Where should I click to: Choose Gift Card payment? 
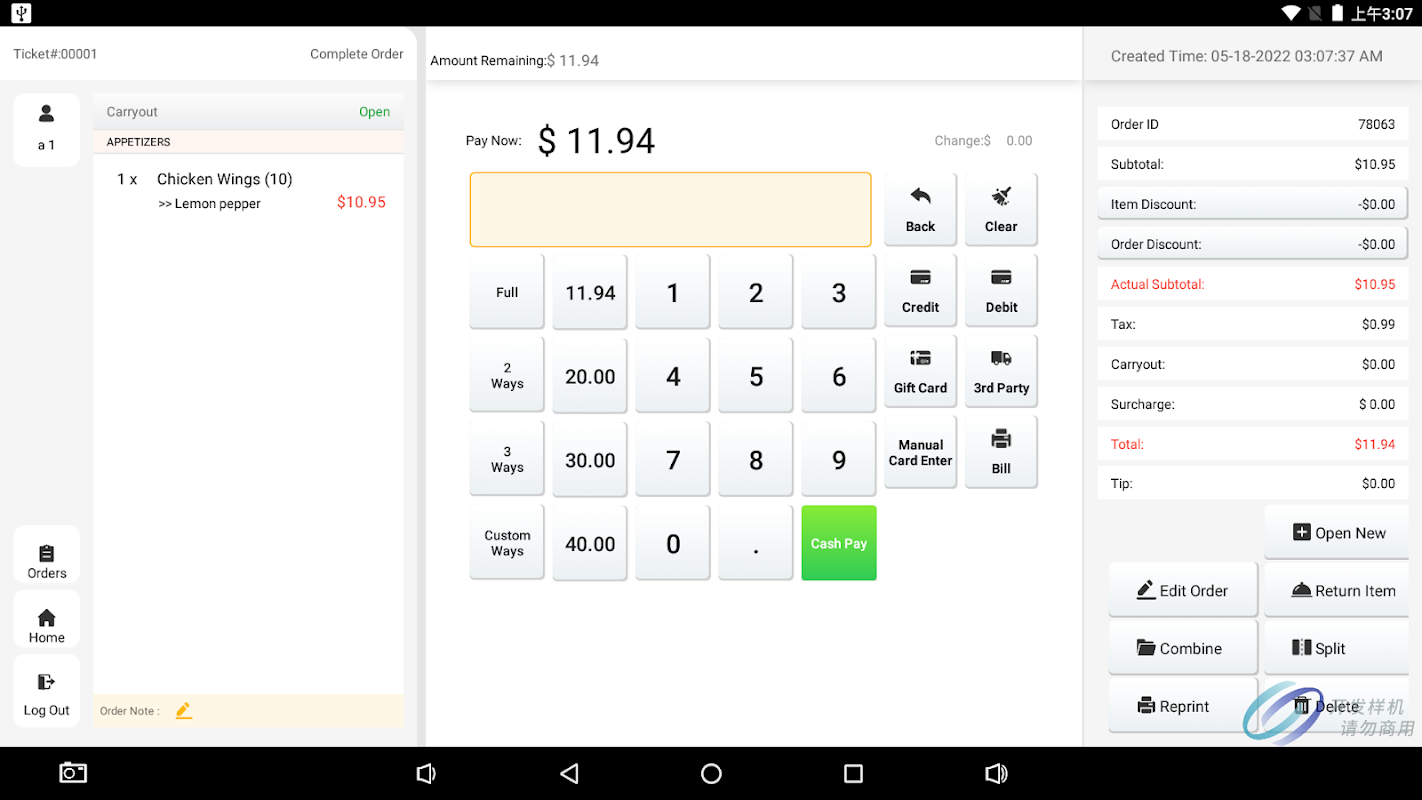click(x=920, y=370)
